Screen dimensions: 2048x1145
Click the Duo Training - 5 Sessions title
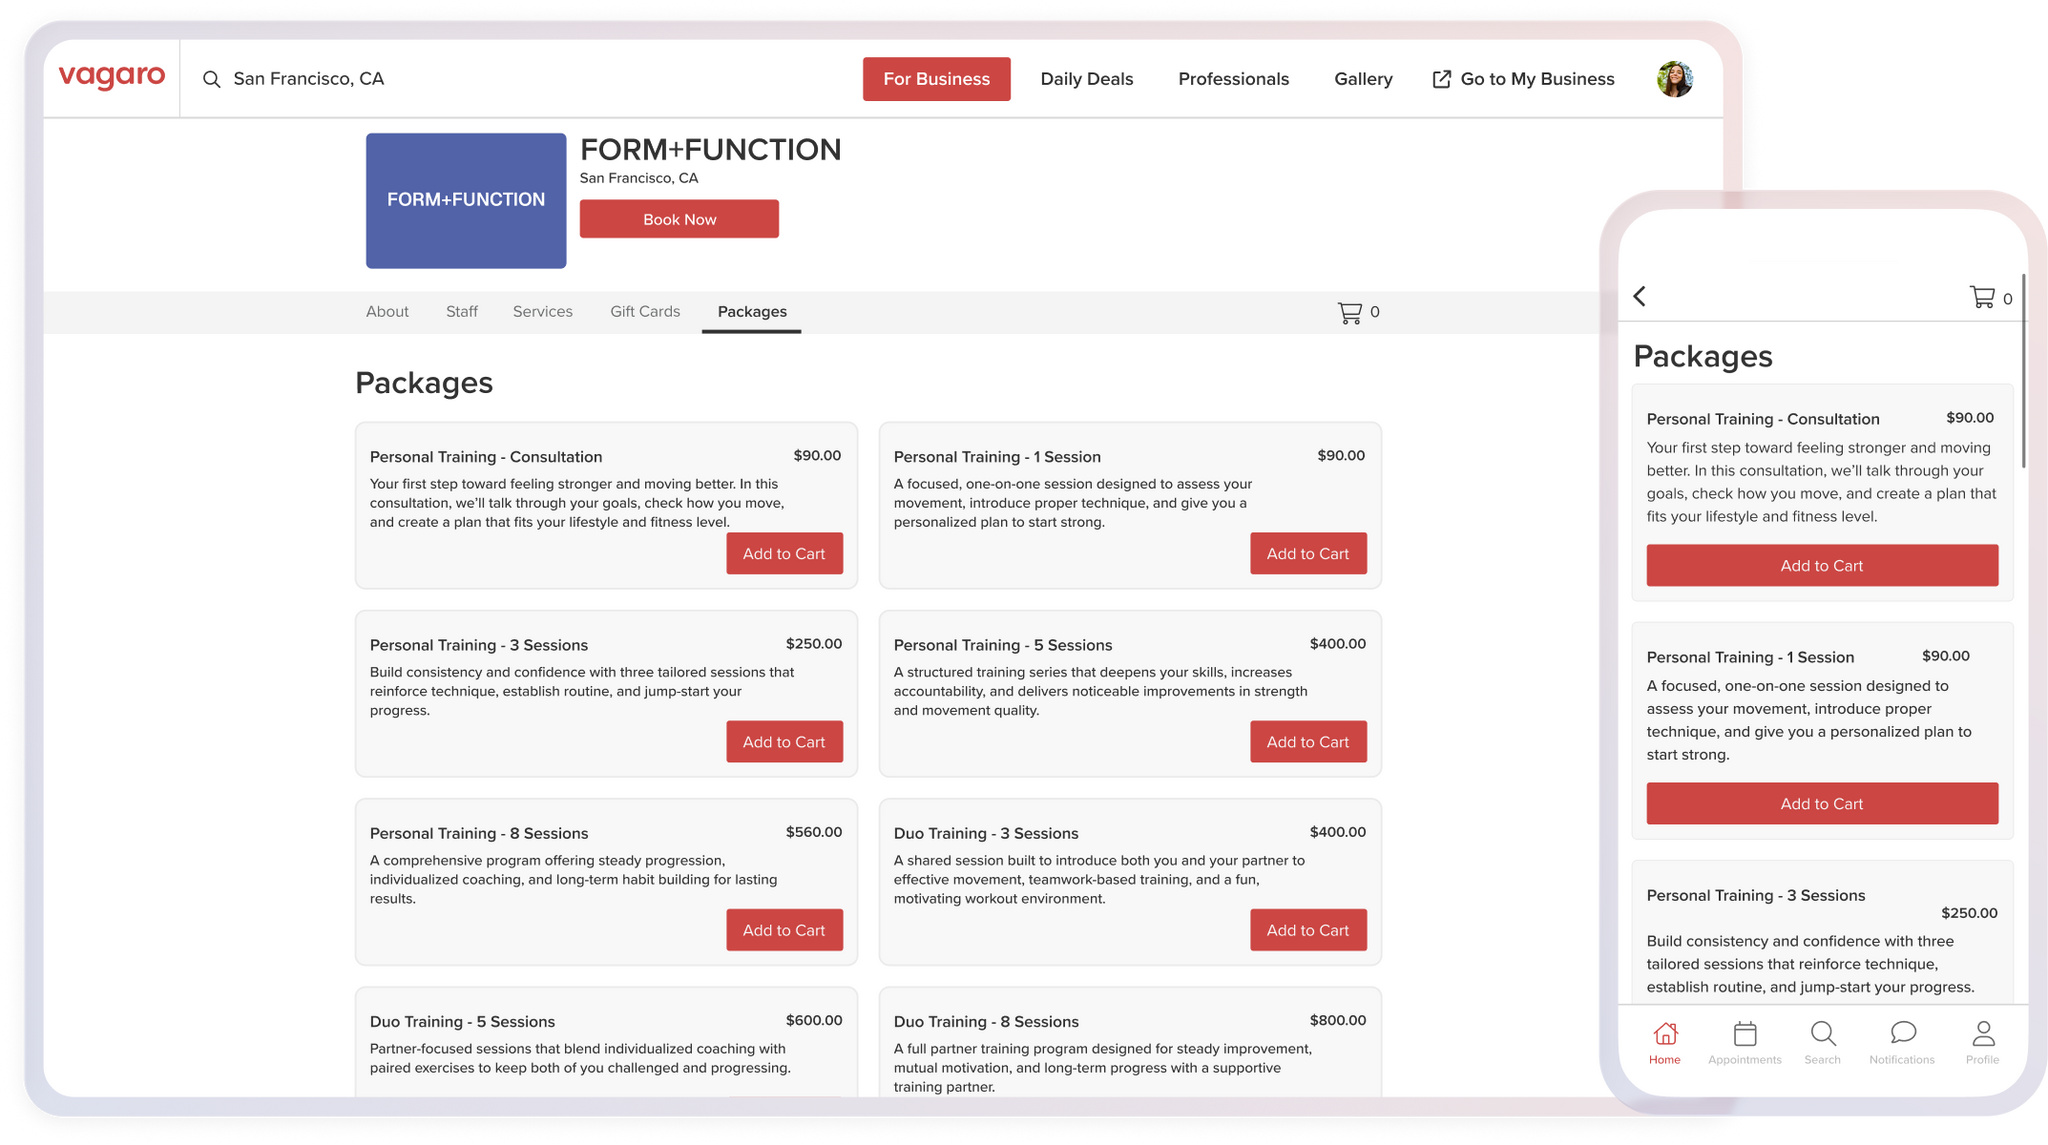[462, 1022]
